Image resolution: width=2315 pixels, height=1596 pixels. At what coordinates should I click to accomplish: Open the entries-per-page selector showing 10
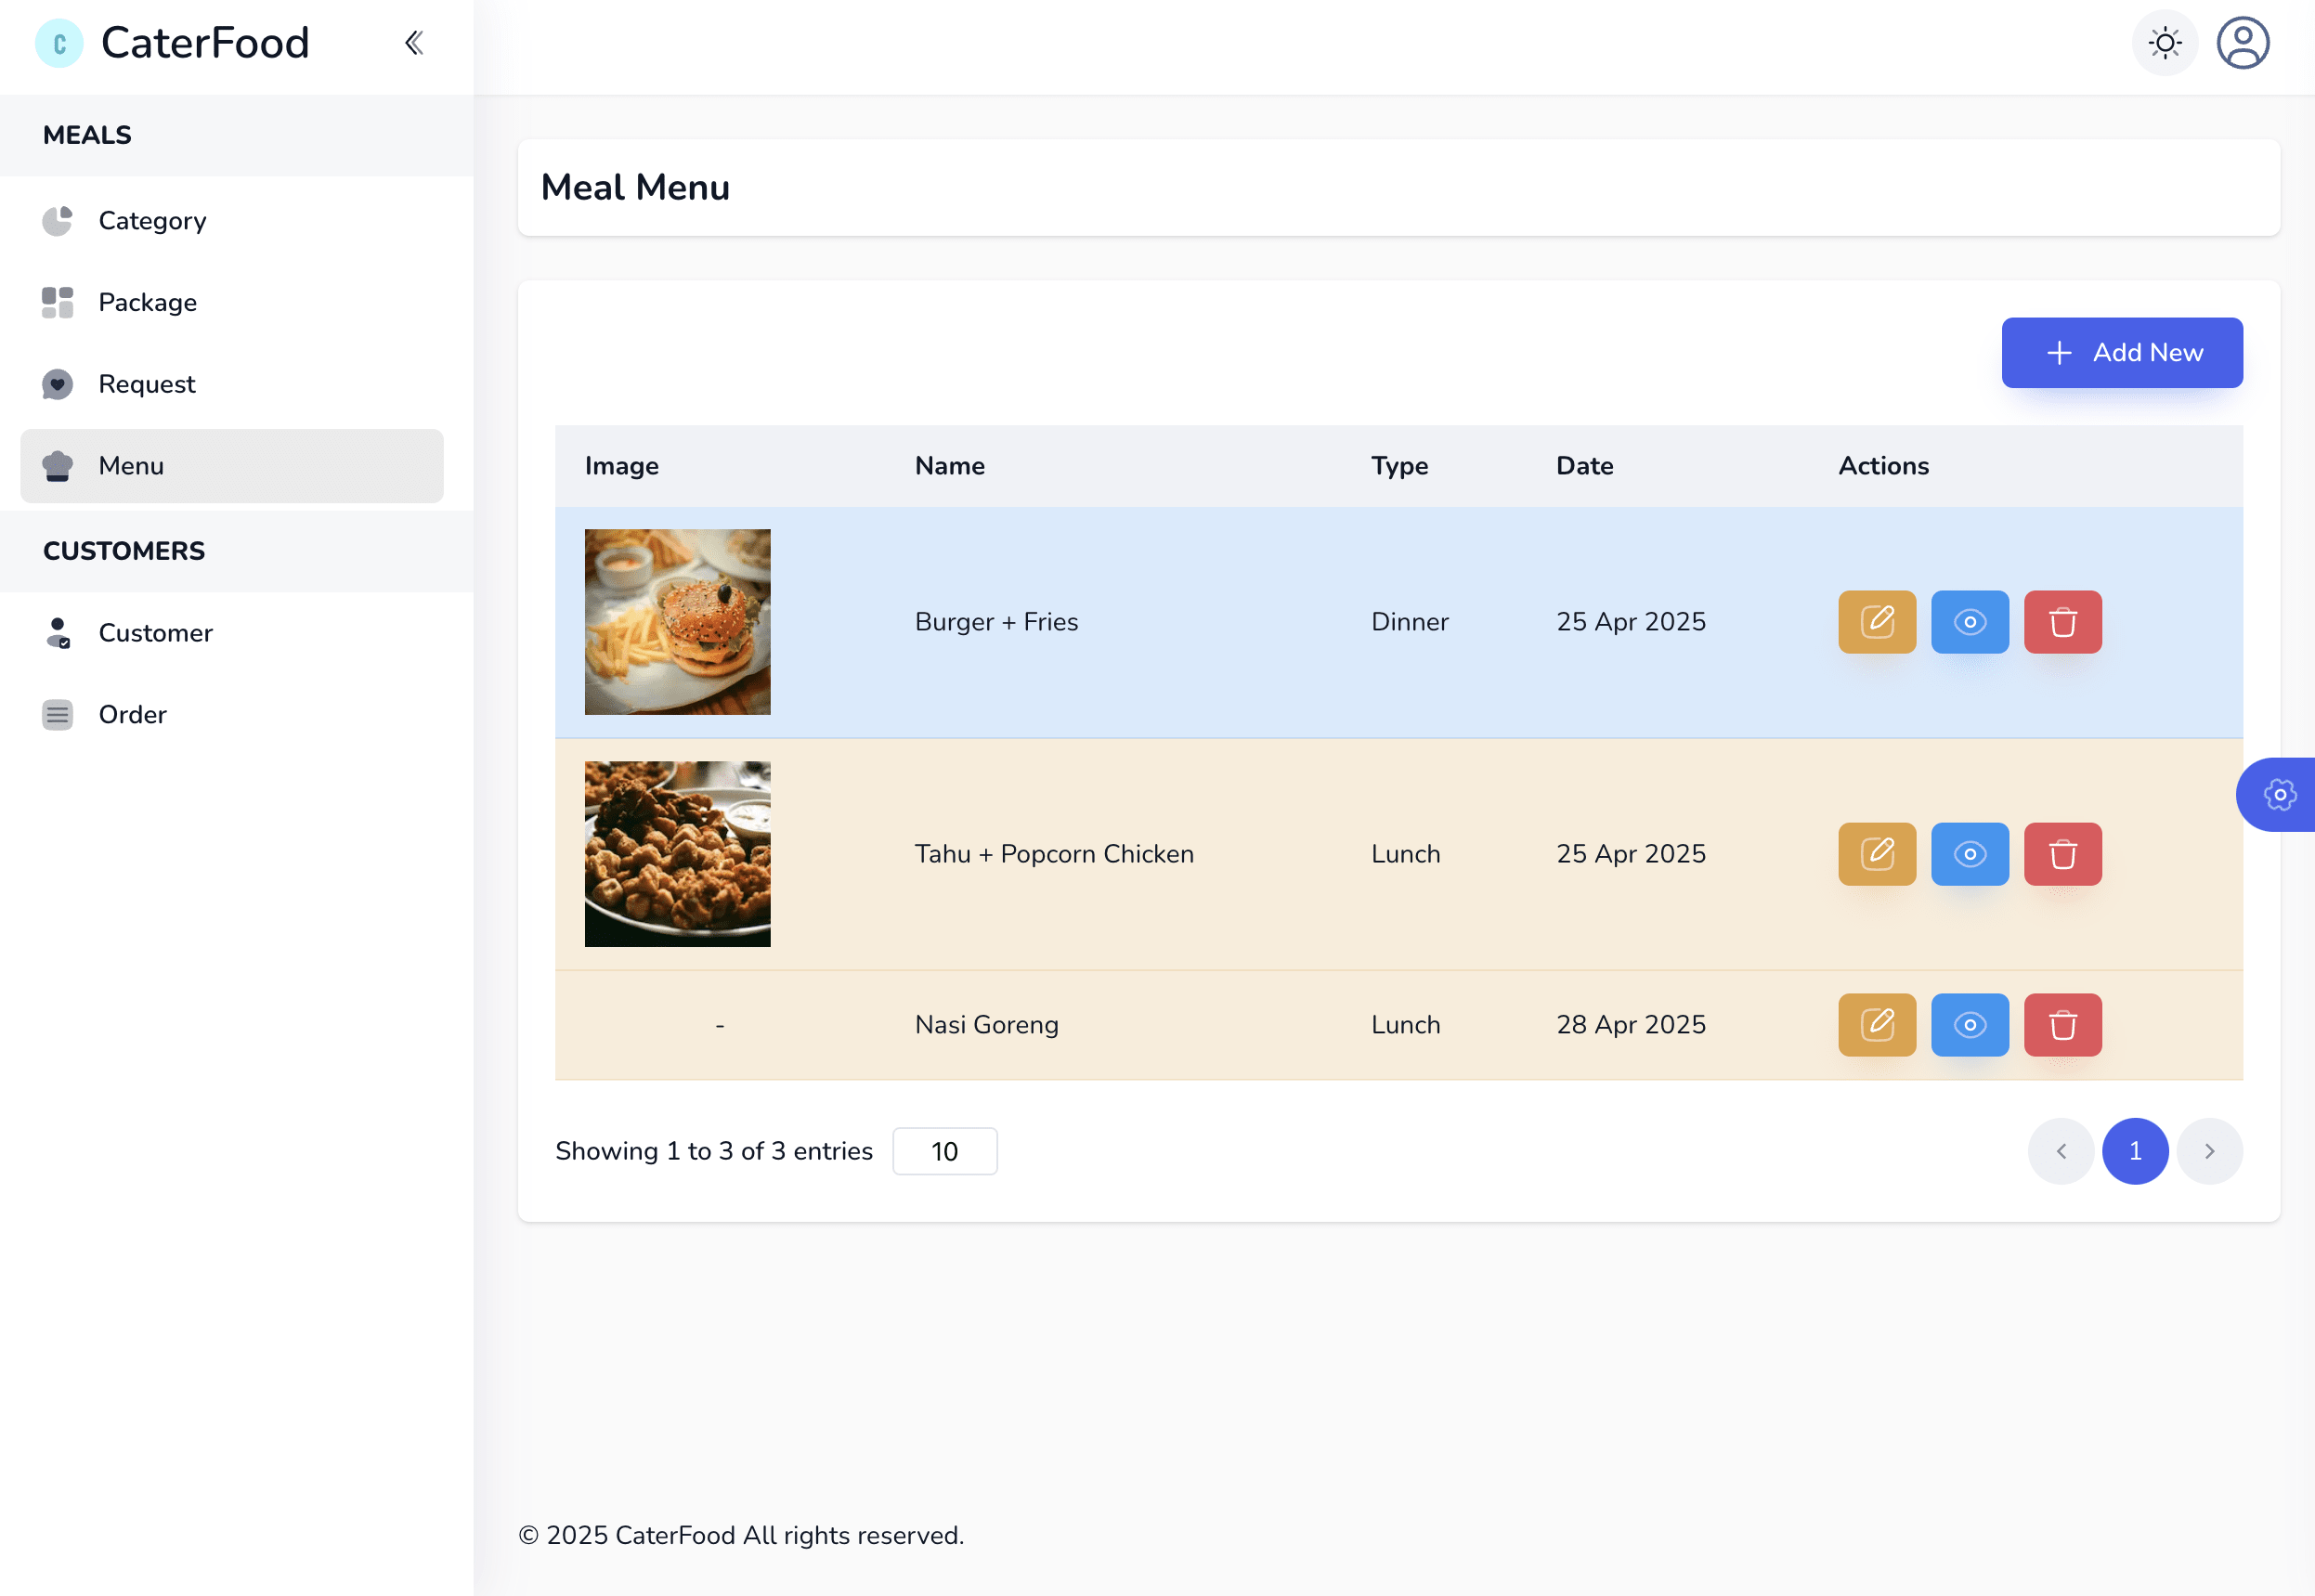point(944,1150)
